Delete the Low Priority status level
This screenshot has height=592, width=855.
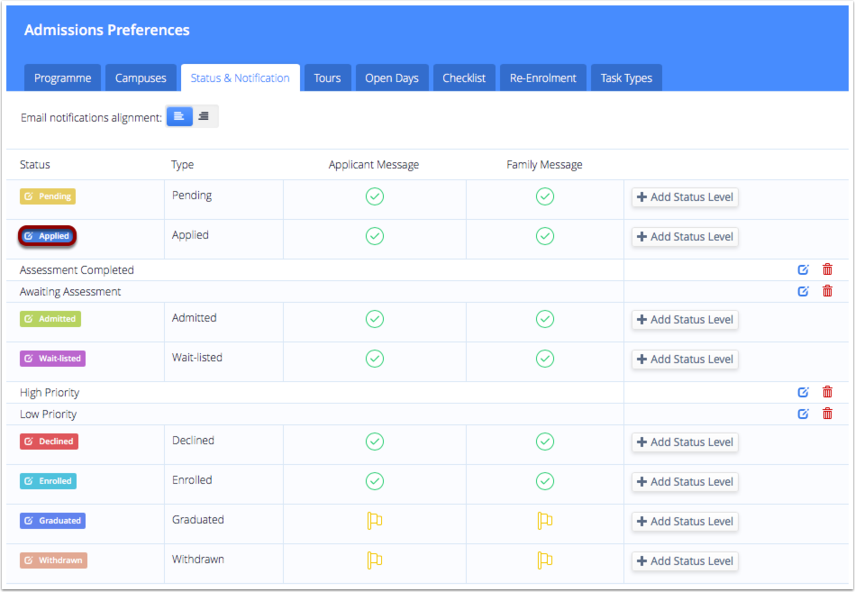coord(827,414)
